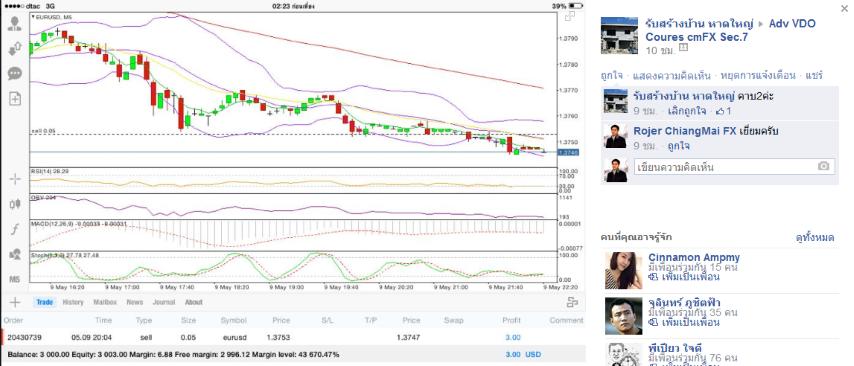Click the new order document-plus icon

pos(15,99)
